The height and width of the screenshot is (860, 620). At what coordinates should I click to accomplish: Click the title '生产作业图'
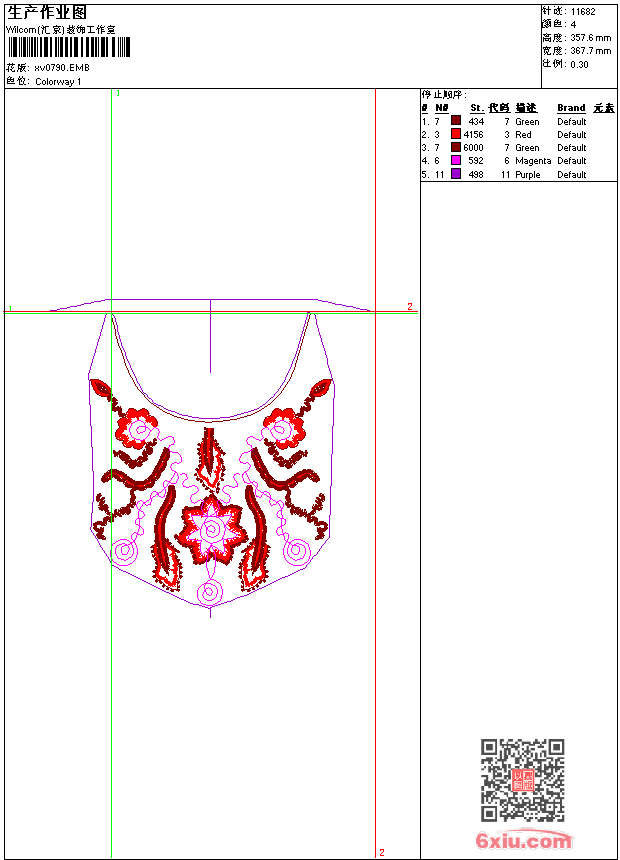pos(47,13)
